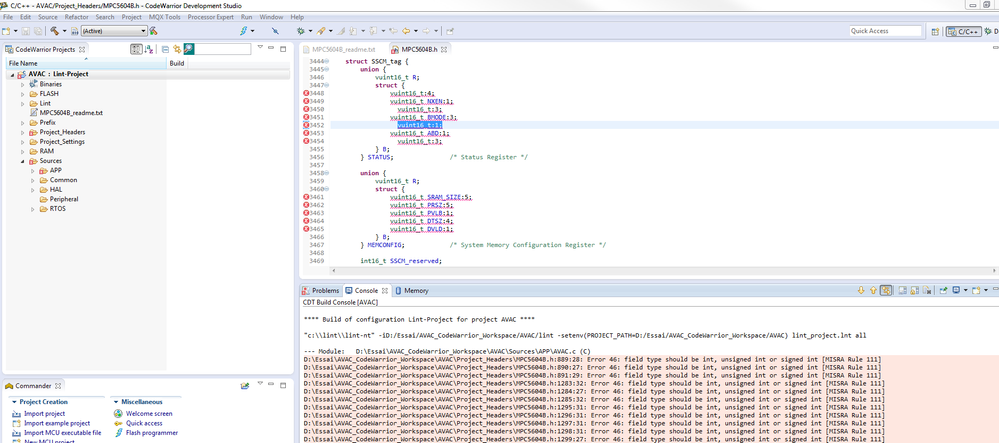Viewport: 999px width, 443px height.
Task: Click Import MCU executable file link
Action: coord(62,433)
